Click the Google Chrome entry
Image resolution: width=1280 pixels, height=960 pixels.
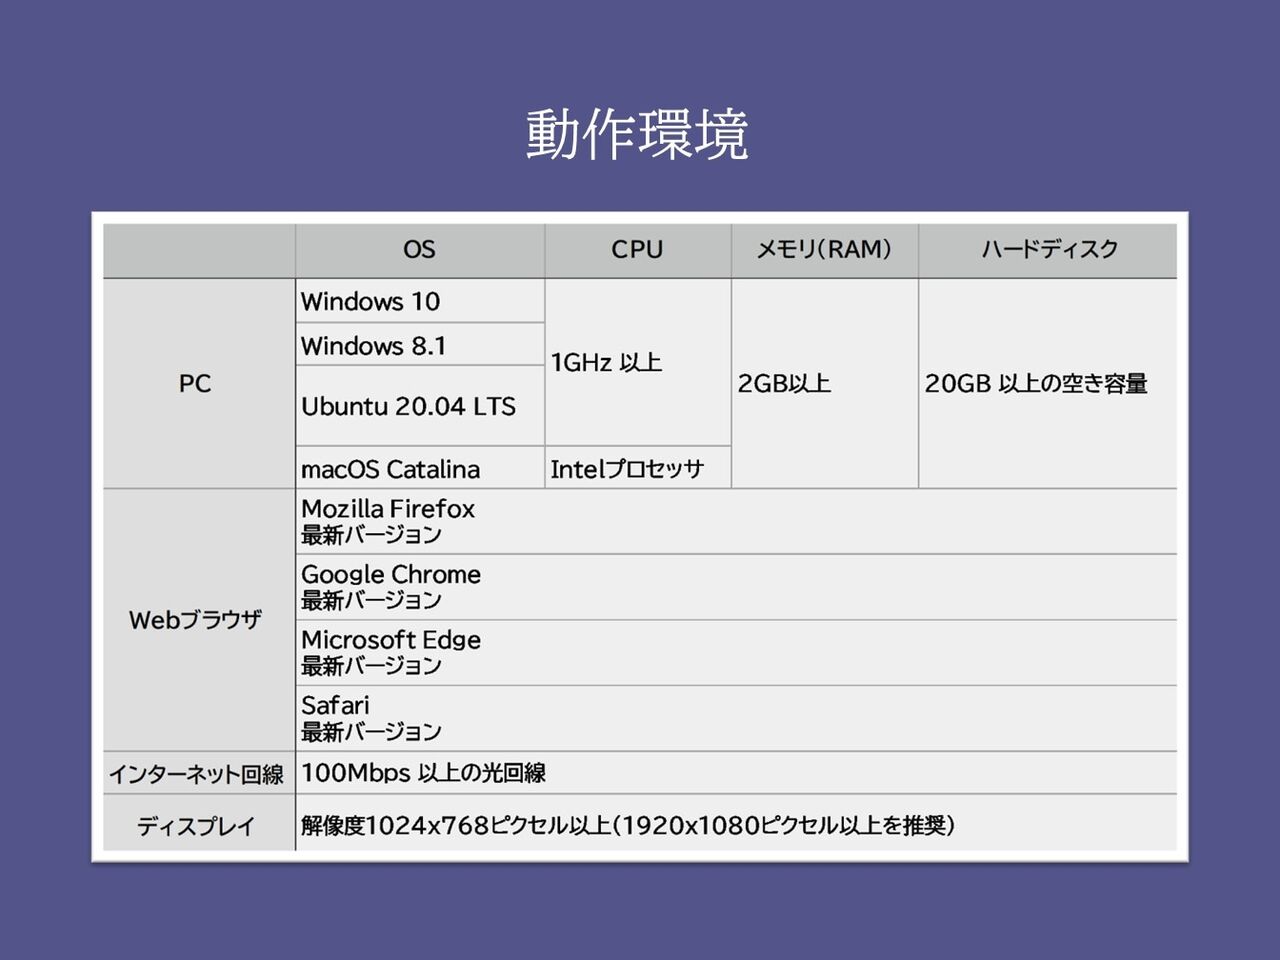point(736,587)
